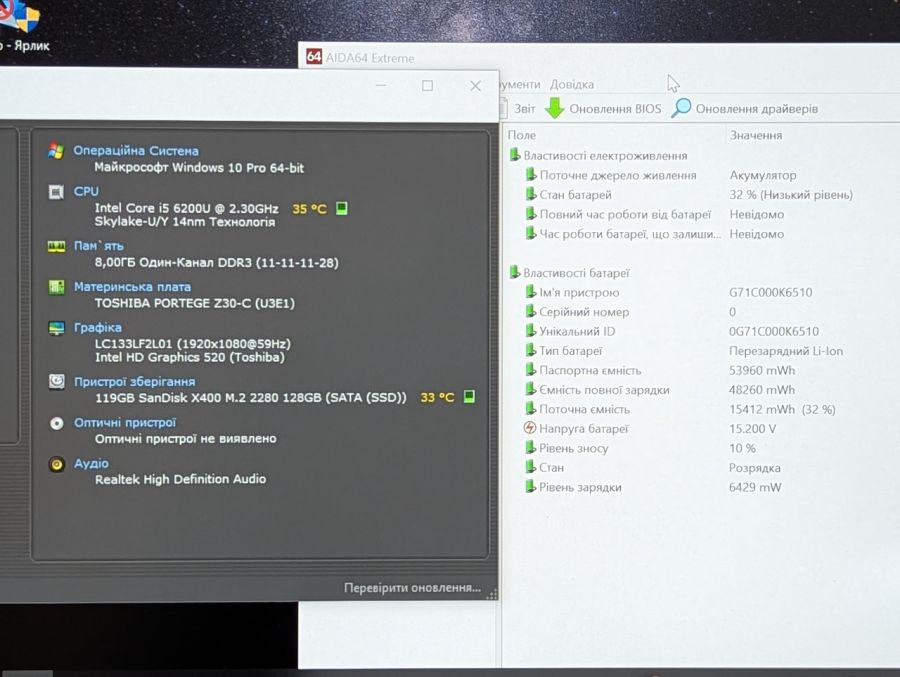Click the red voltage icon beside Напруга батареї
900x677 pixels.
tap(530, 428)
